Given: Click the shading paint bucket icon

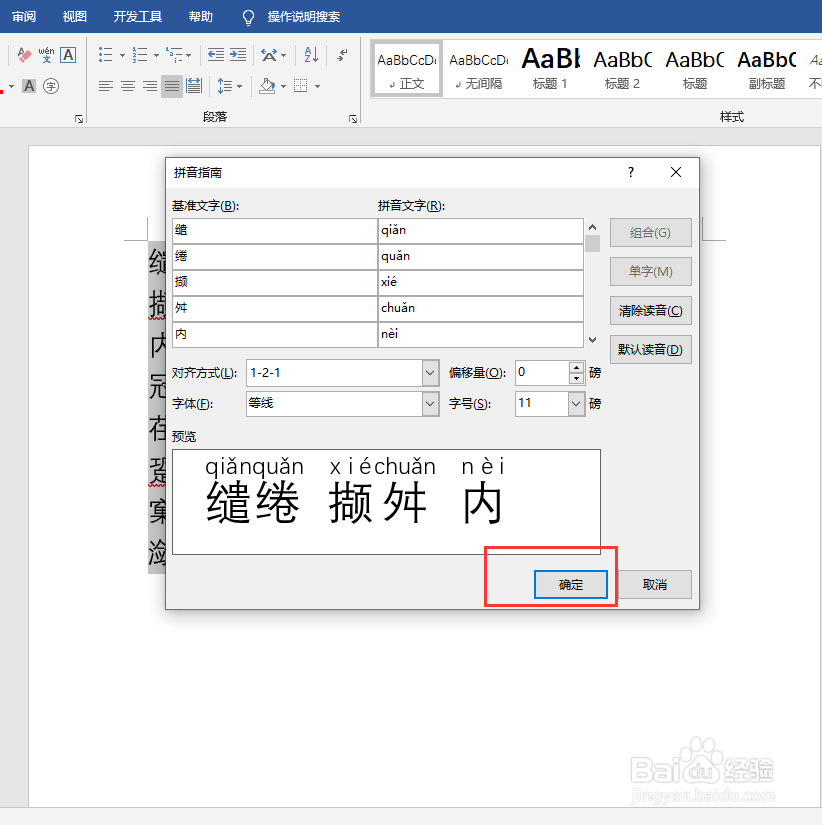Looking at the screenshot, I should 266,86.
